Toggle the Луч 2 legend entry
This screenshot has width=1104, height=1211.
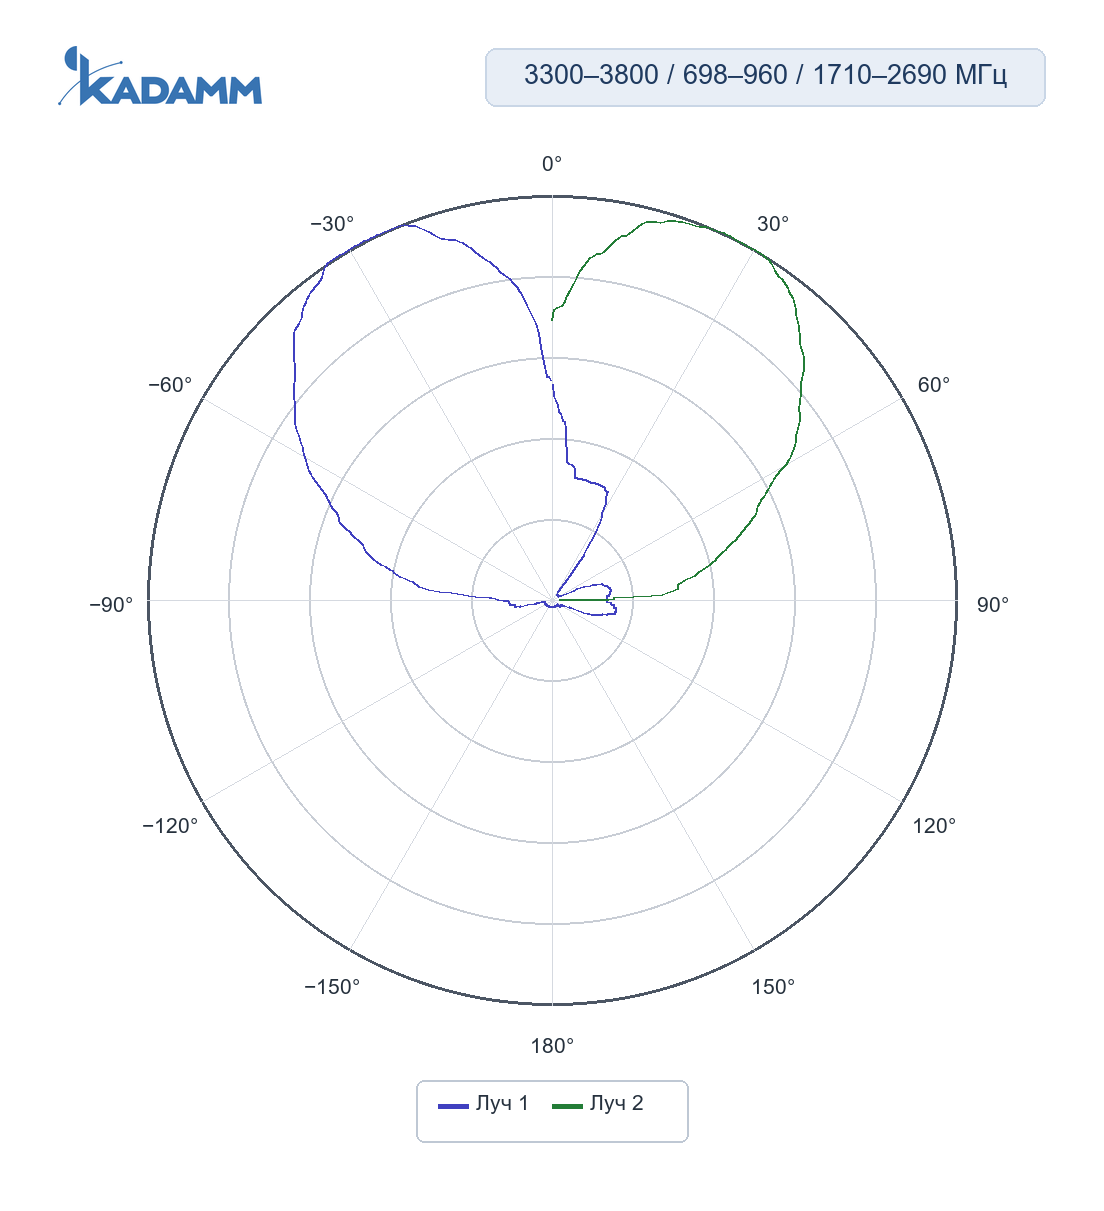(x=598, y=1104)
